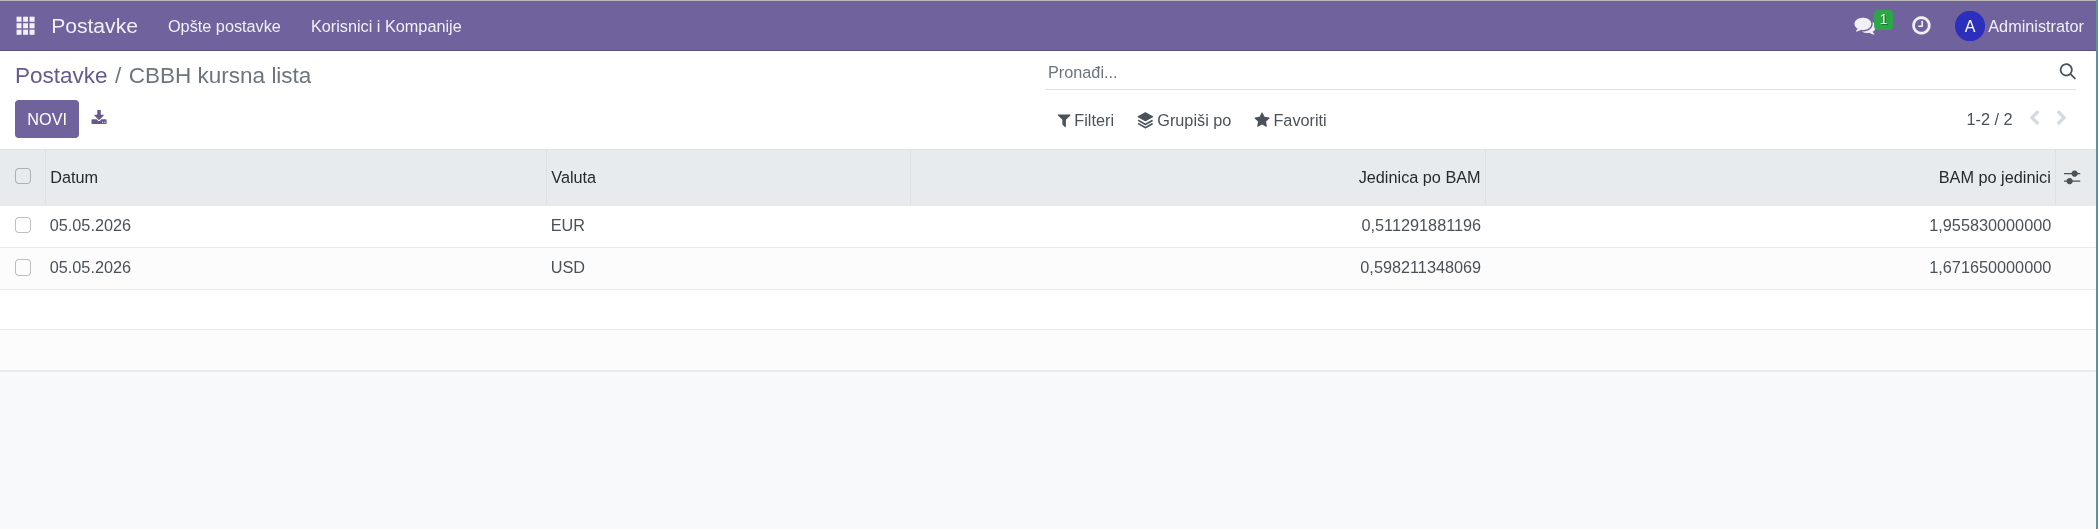
Task: Sort by the Datum column header
Action: [x=295, y=177]
